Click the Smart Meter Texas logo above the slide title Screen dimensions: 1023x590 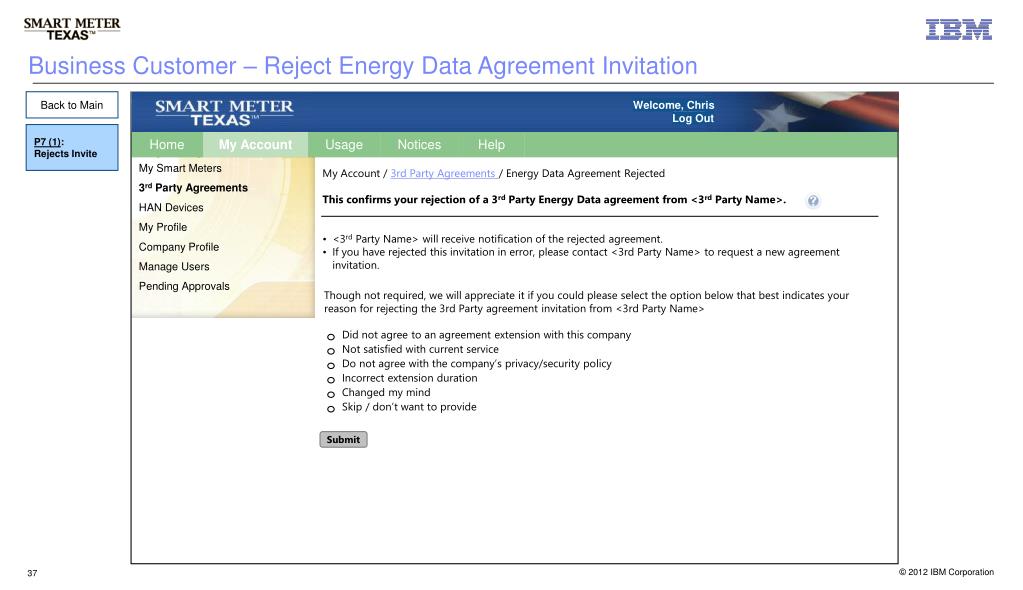72,29
